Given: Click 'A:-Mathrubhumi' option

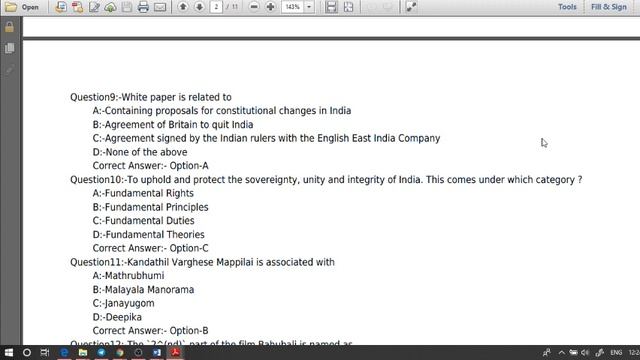Looking at the screenshot, I should click(x=129, y=276).
